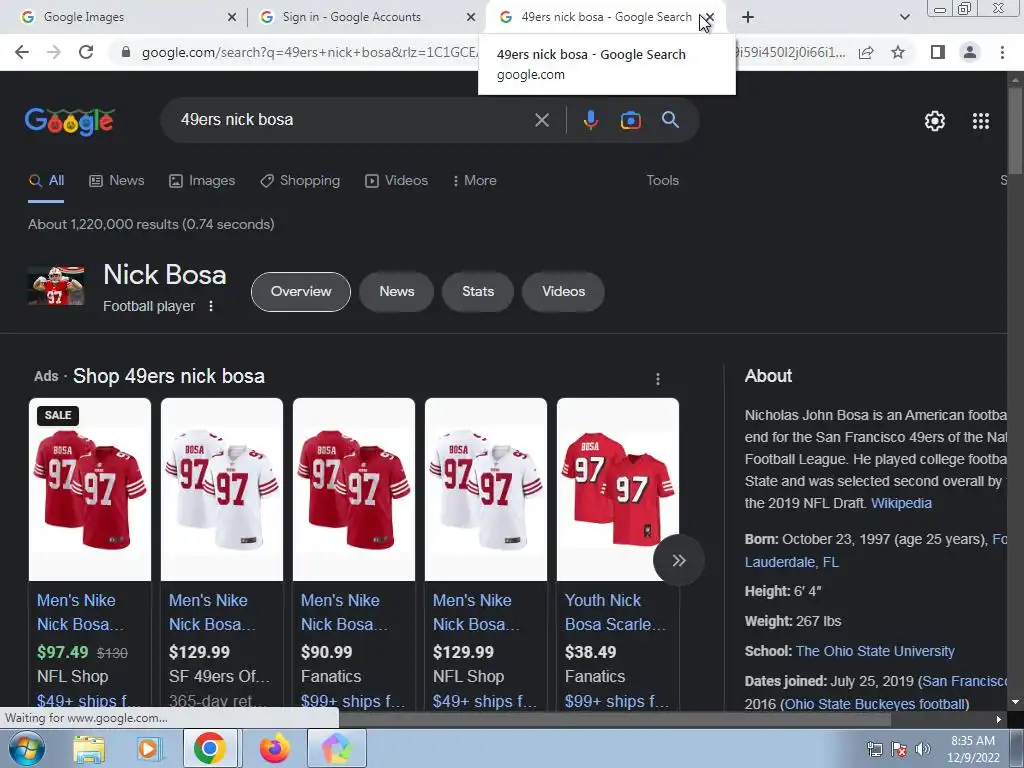Select the Shopping results filter
This screenshot has height=768, width=1024.
[x=300, y=180]
